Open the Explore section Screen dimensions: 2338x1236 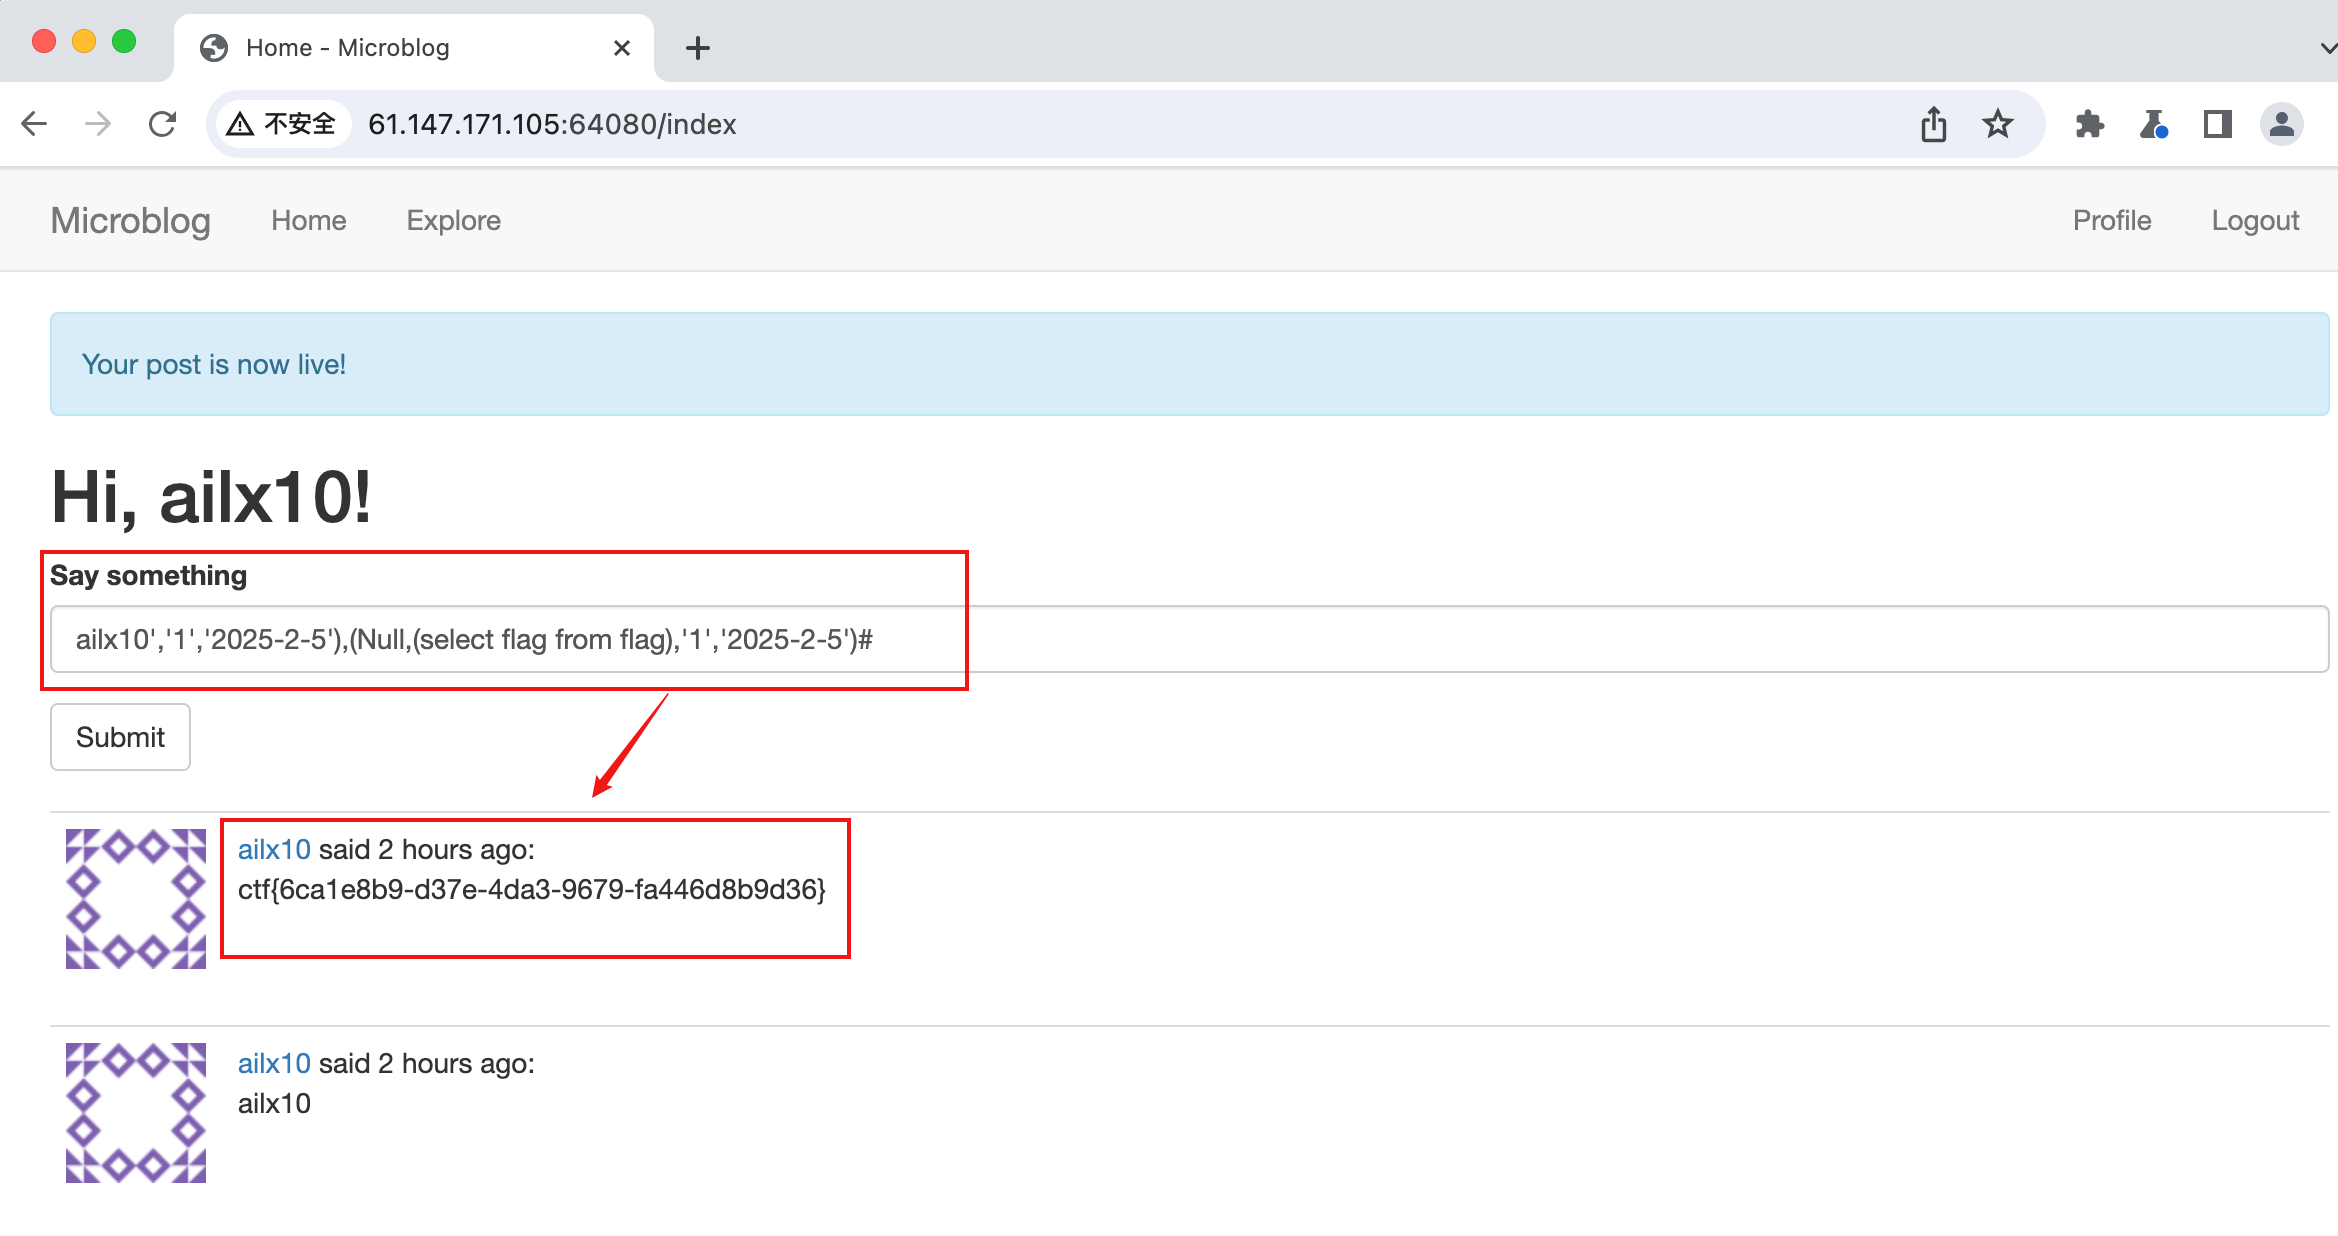click(x=452, y=220)
